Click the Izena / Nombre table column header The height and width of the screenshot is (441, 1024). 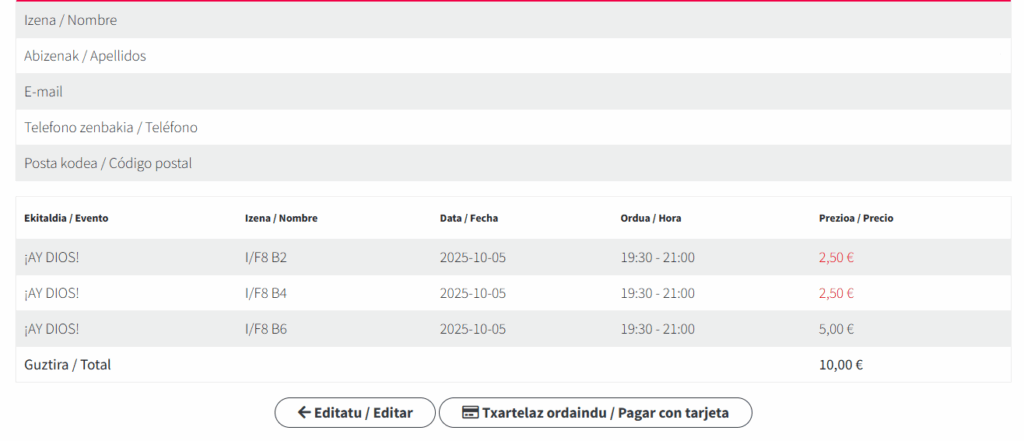(x=281, y=218)
